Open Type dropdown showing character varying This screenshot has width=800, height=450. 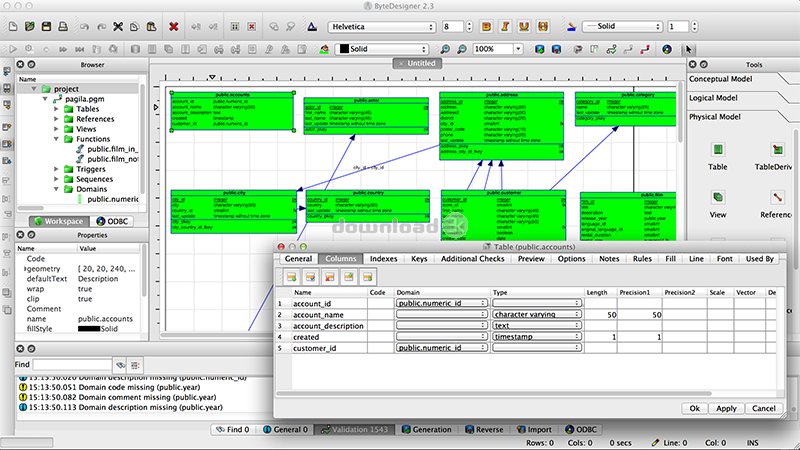(537, 314)
